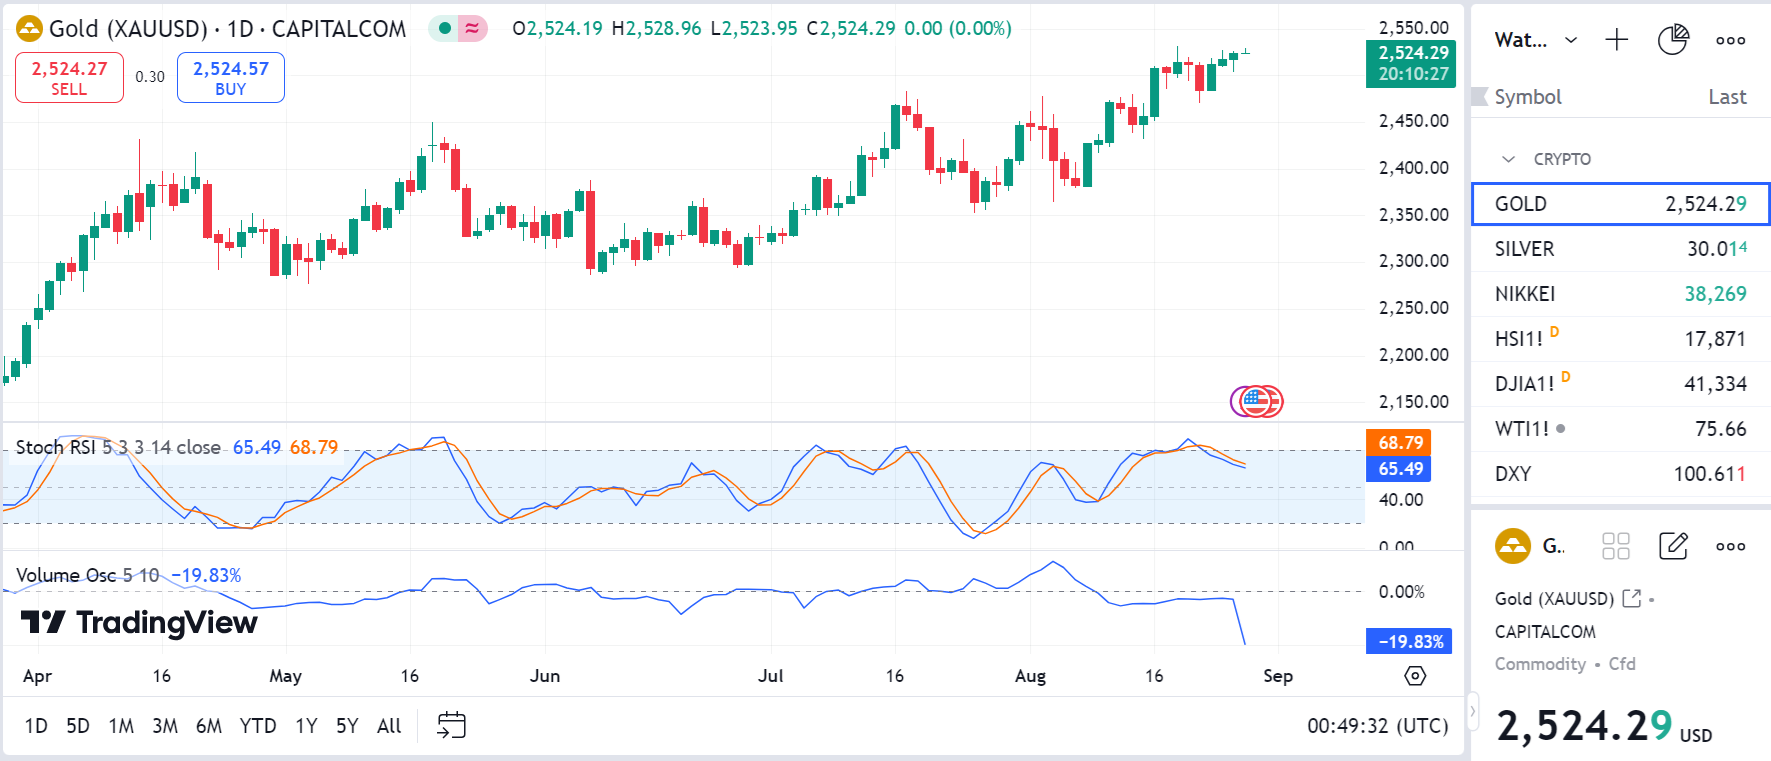The height and width of the screenshot is (761, 1771).
Task: Open chart settings hexagon icon
Action: pos(1415,676)
